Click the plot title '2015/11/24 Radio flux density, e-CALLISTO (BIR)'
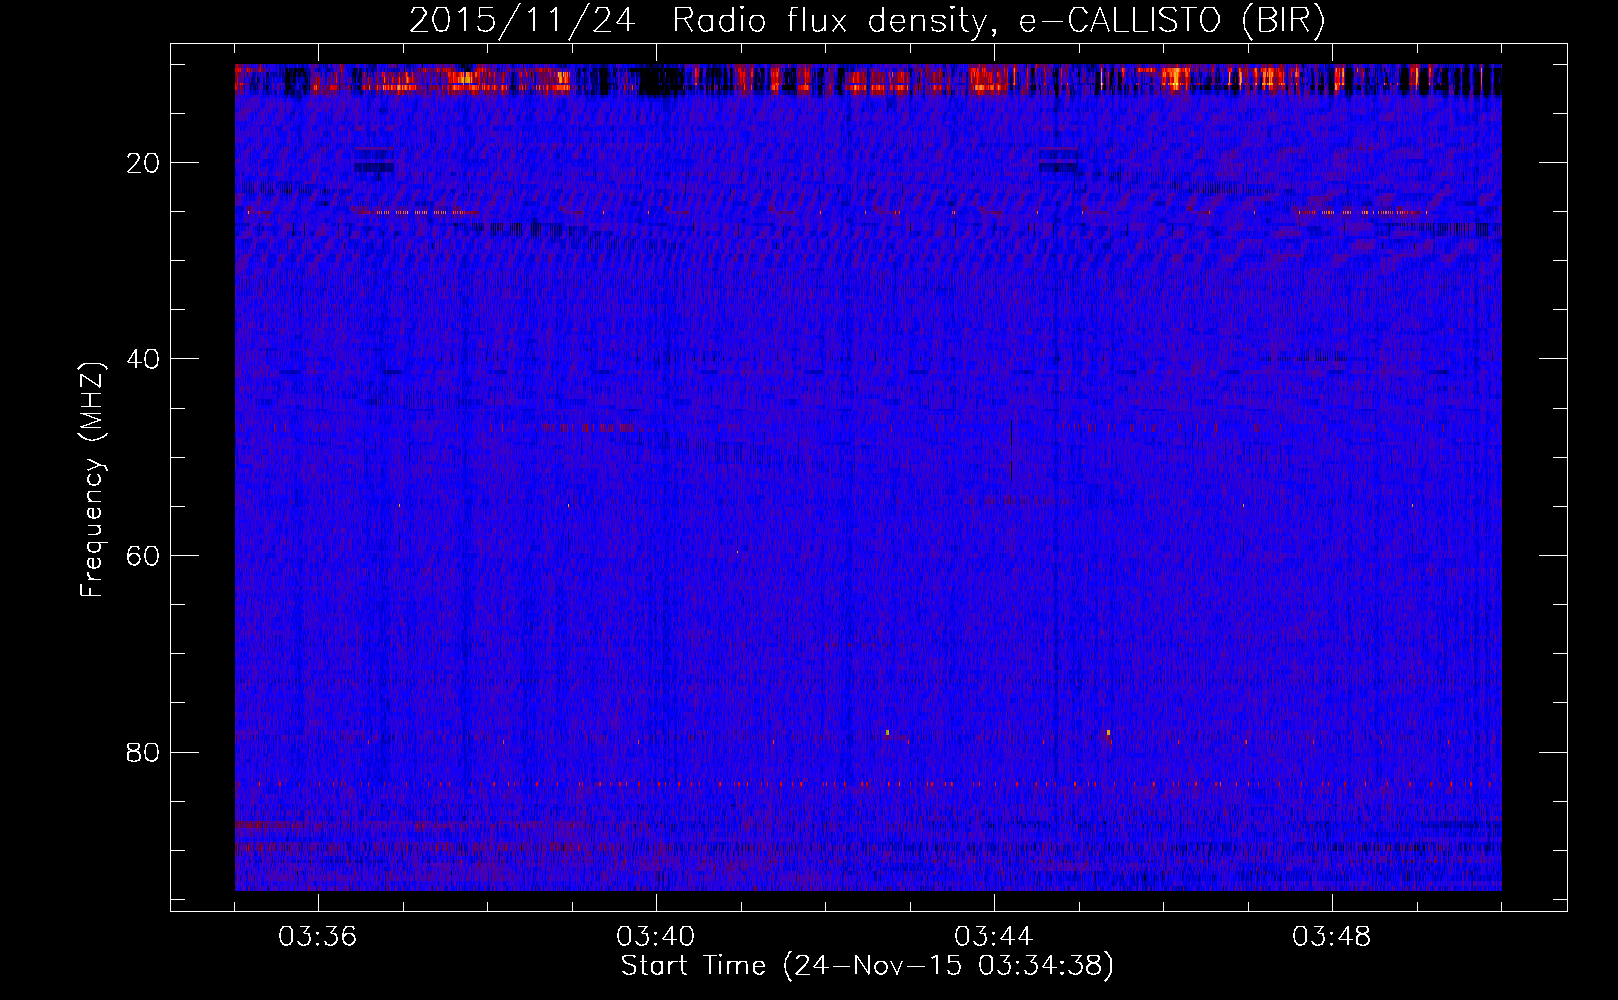1618x1000 pixels. [x=867, y=21]
